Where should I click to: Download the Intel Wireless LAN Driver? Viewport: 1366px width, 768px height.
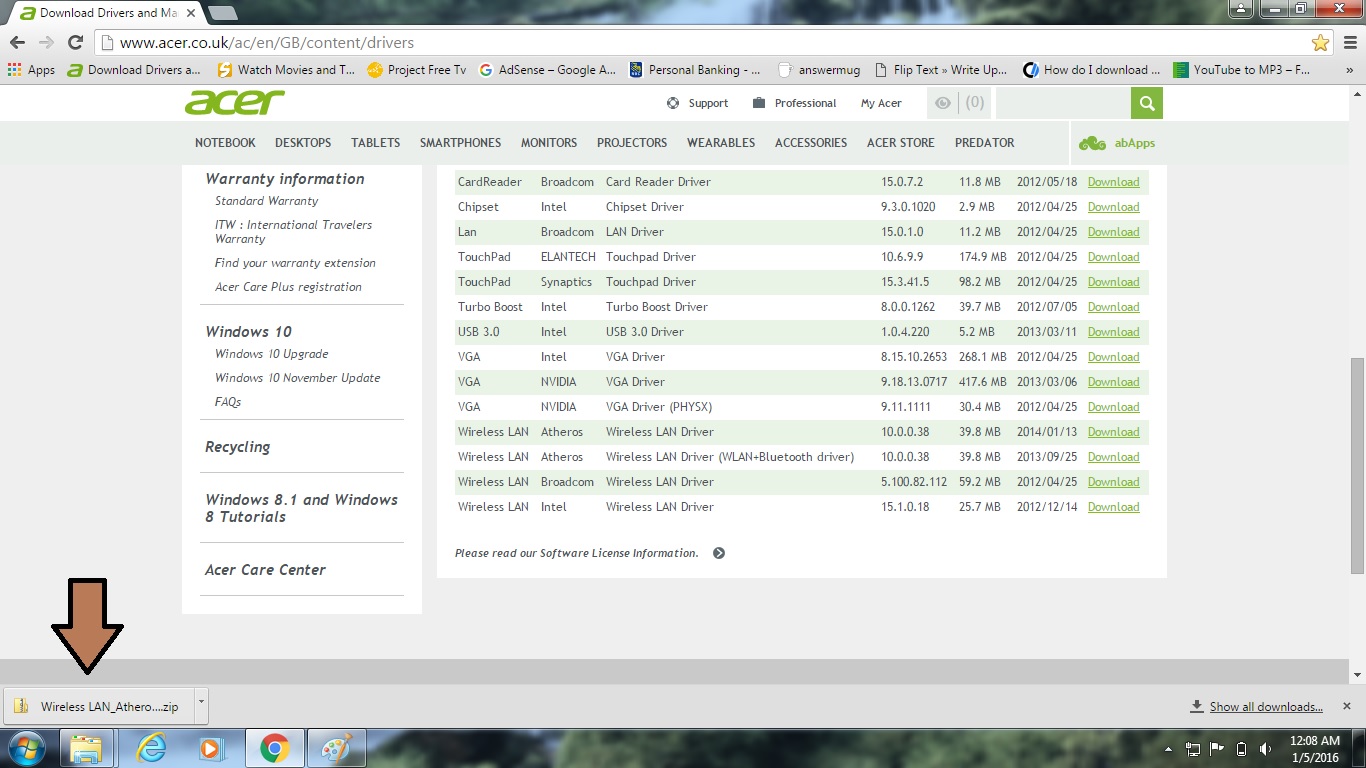pos(1114,507)
